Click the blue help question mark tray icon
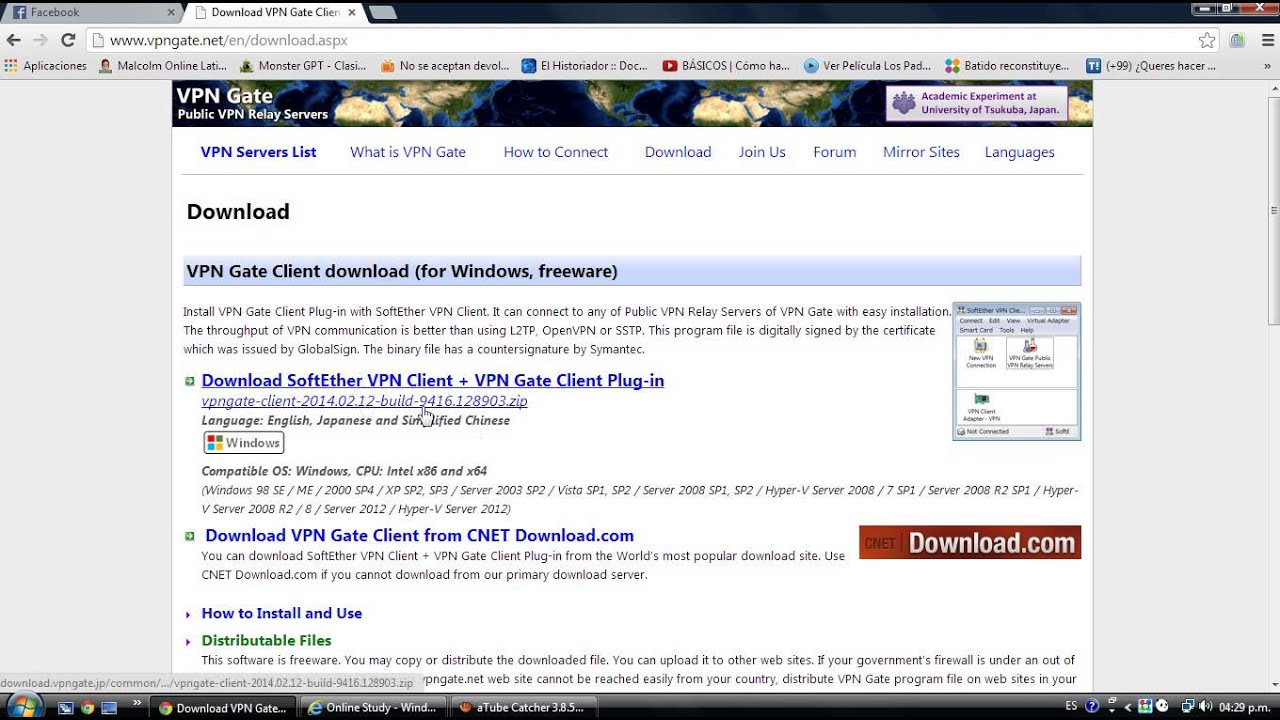Viewport: 1280px width, 720px height. [x=1093, y=706]
